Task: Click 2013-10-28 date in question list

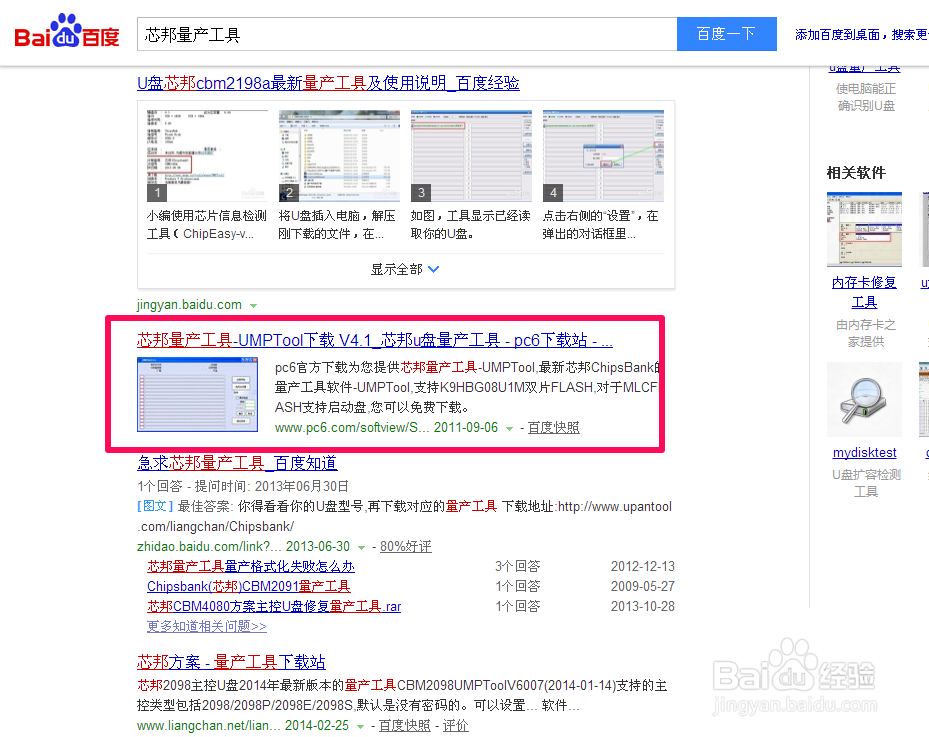Action: (x=643, y=607)
